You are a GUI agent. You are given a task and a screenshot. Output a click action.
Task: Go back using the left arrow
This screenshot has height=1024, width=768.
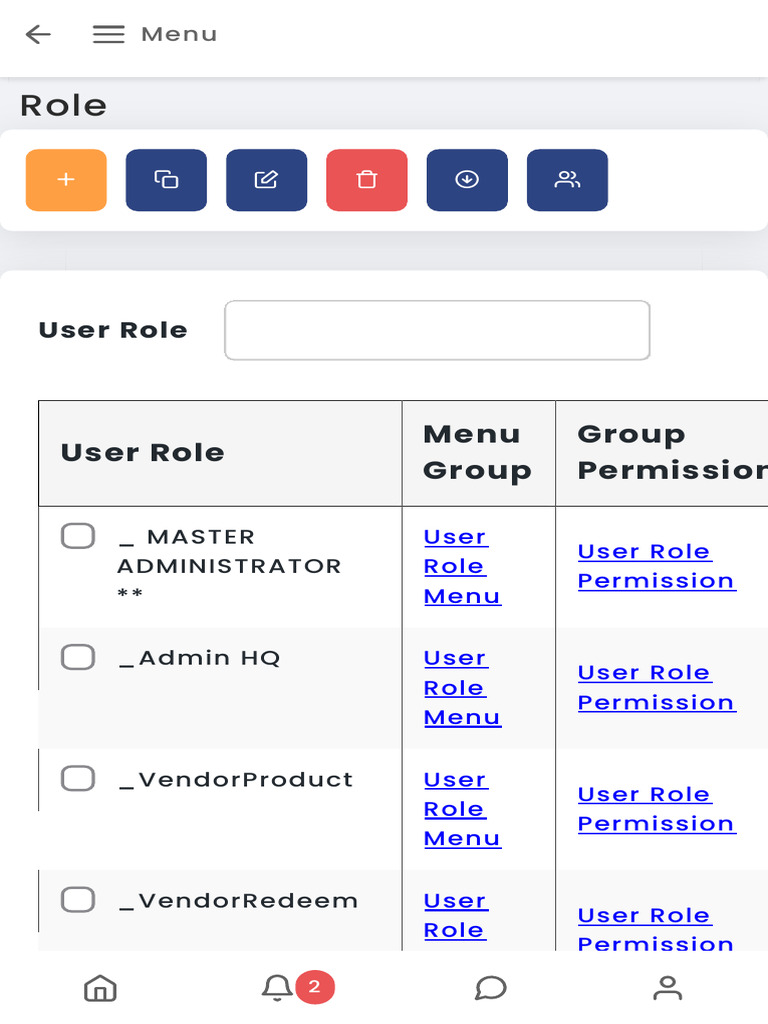pyautogui.click(x=38, y=34)
